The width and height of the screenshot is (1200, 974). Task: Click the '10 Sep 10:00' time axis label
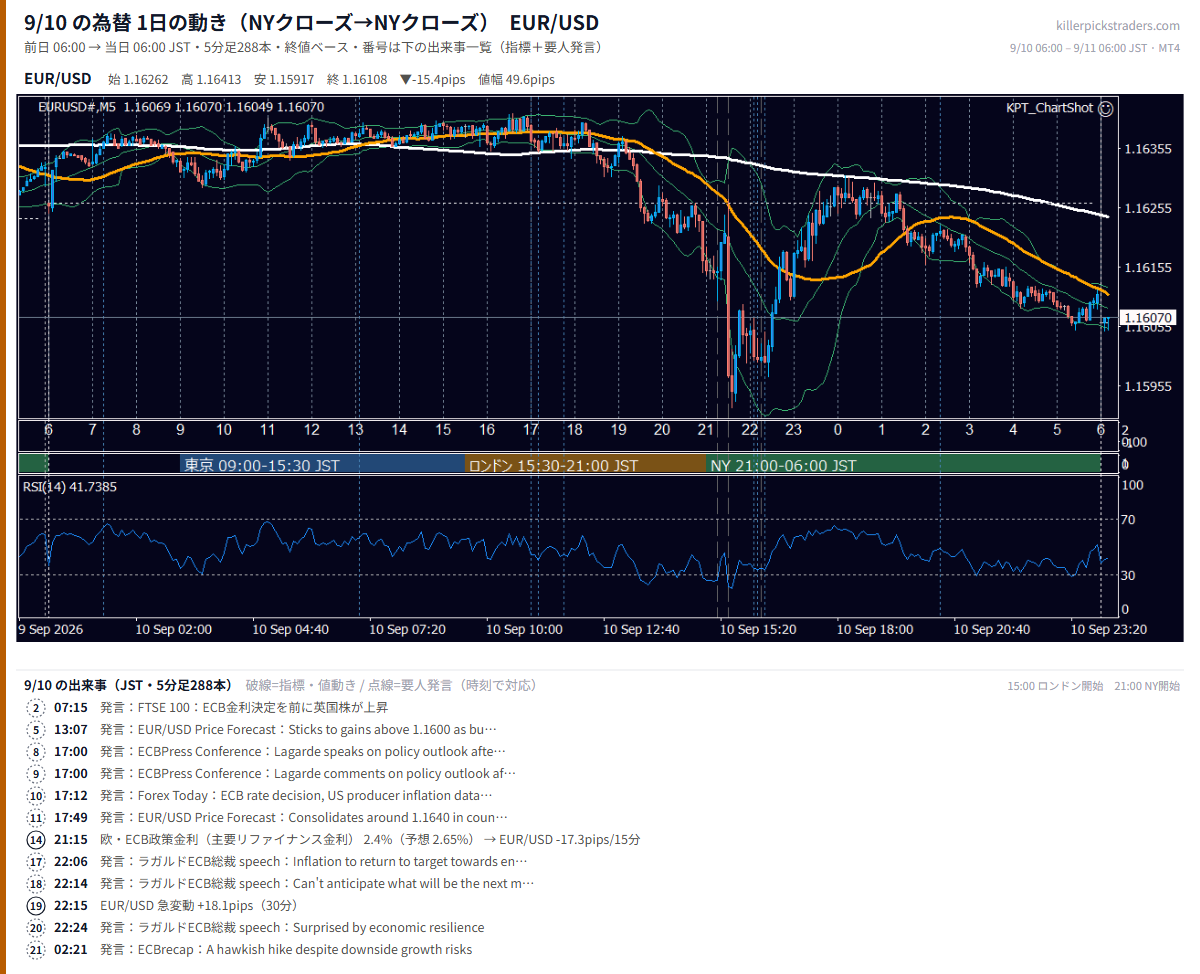[x=524, y=630]
